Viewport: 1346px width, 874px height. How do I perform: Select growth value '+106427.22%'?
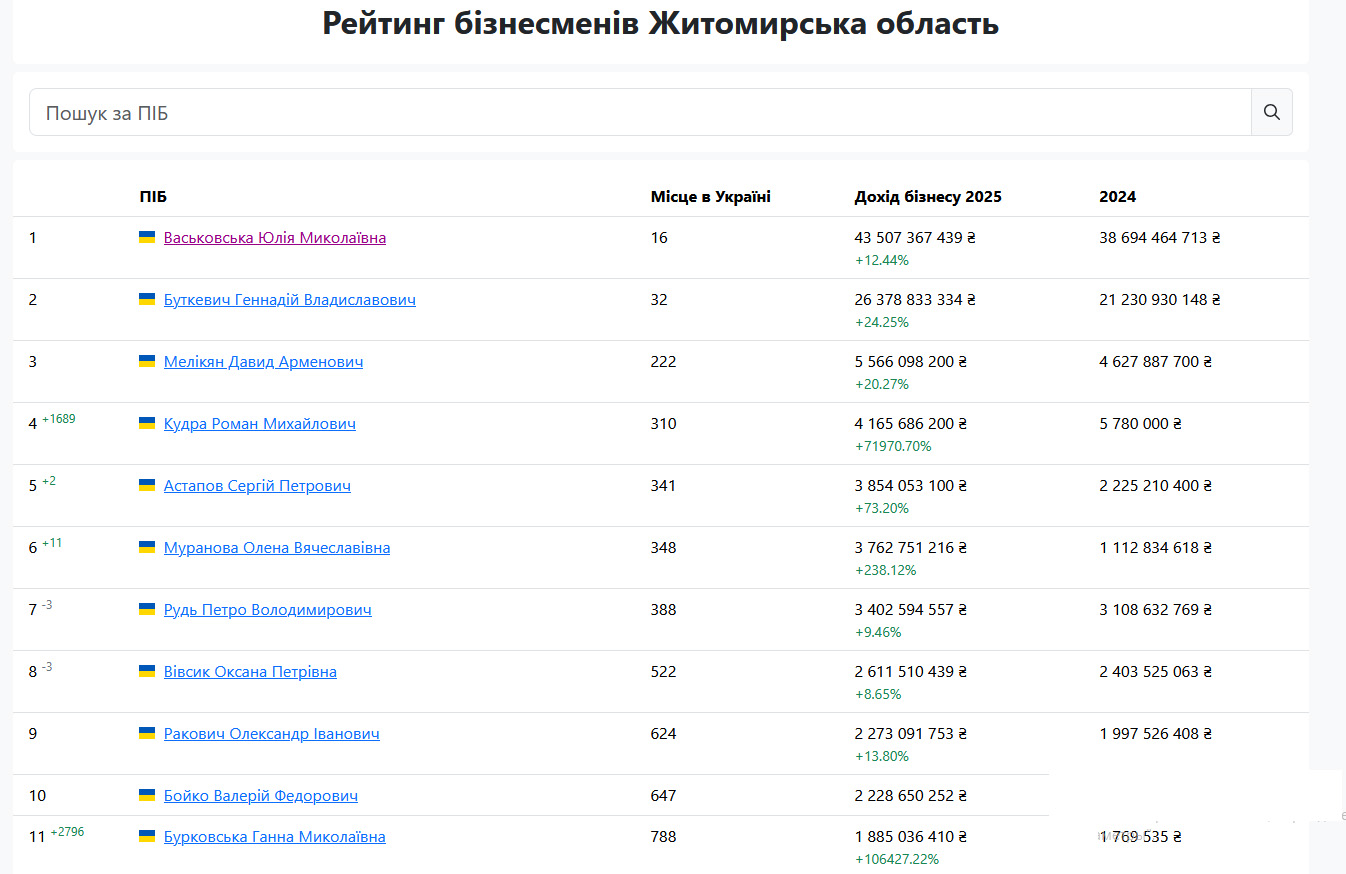(897, 859)
